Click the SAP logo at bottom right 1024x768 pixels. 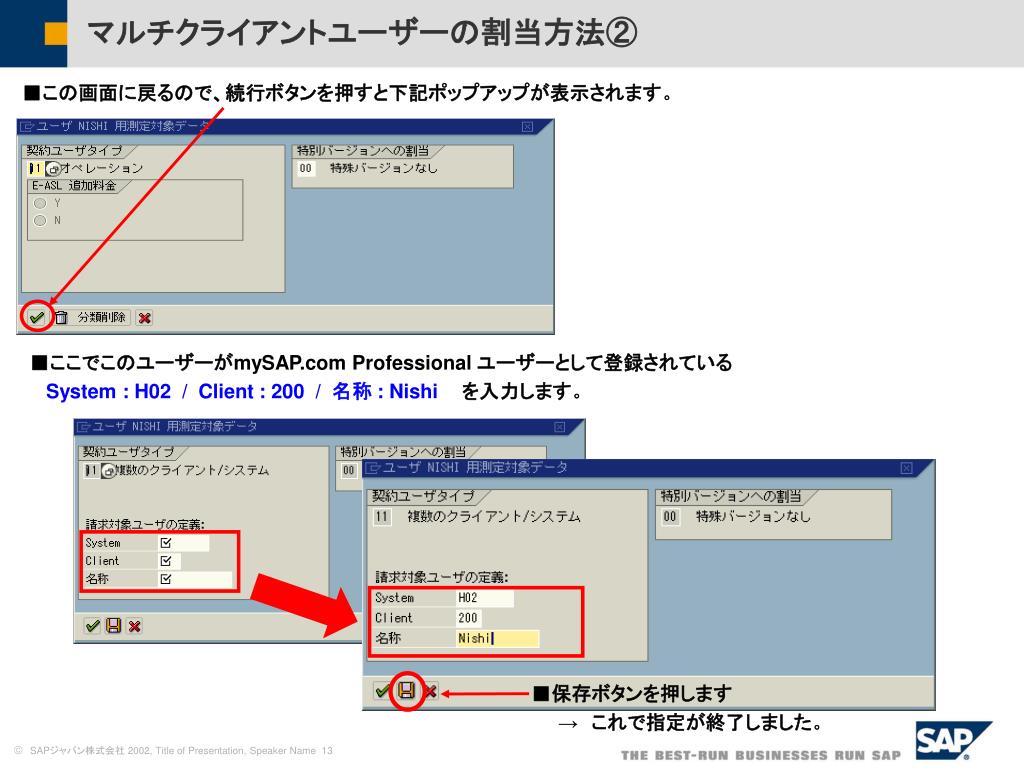(953, 741)
